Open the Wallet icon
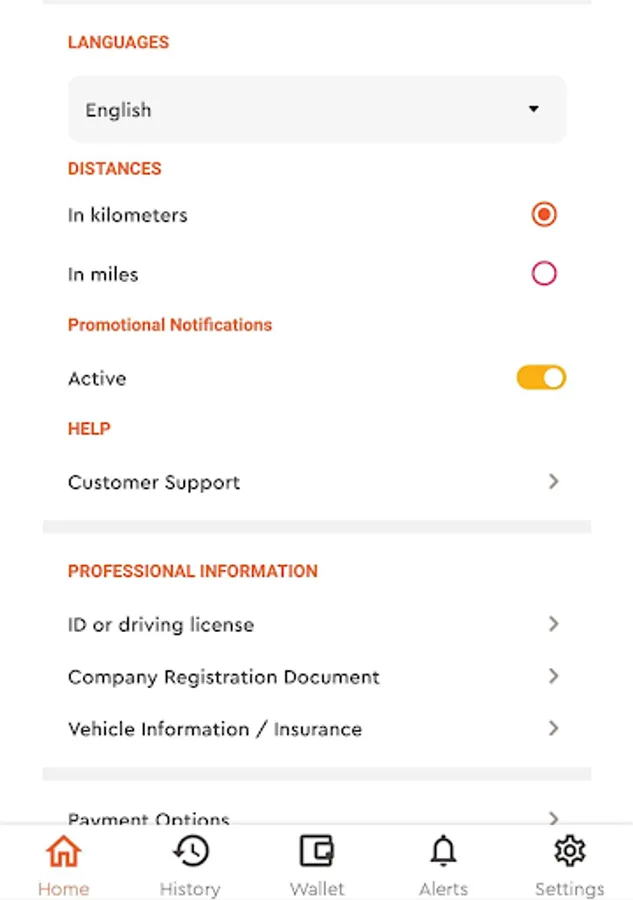The width and height of the screenshot is (633, 900). pos(316,852)
